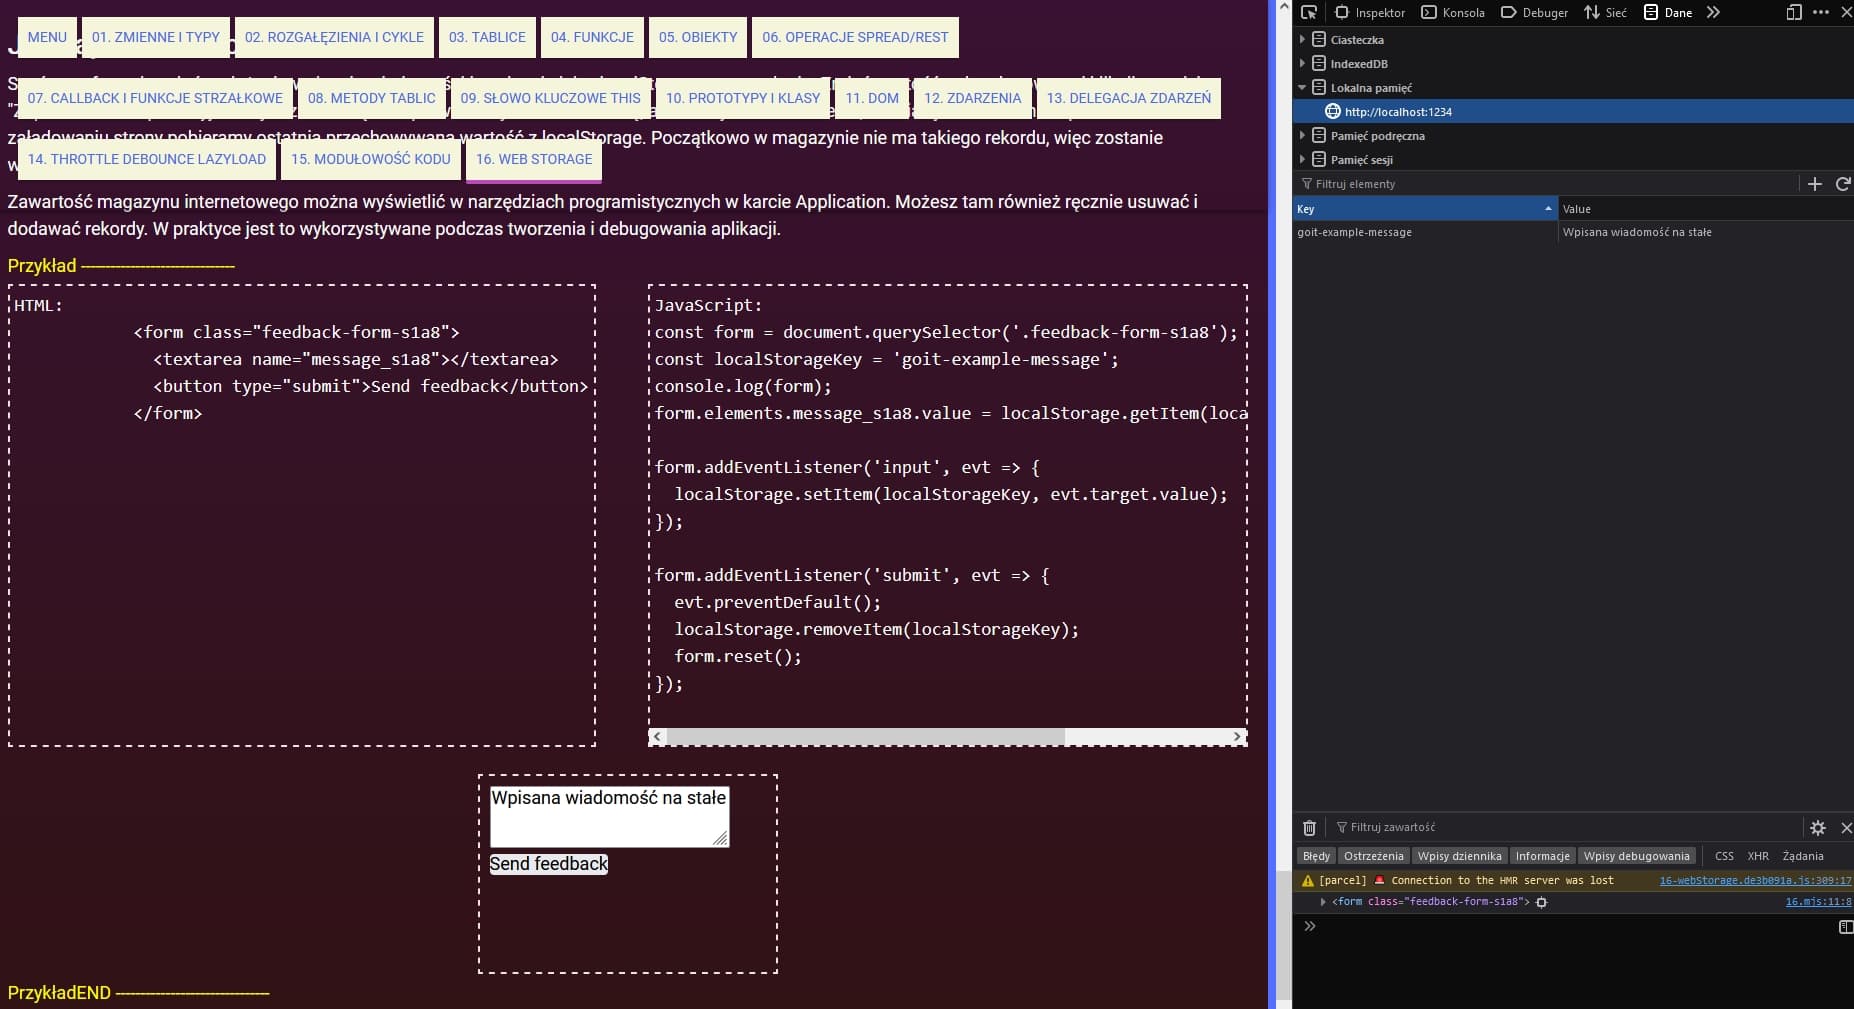
Task: Toggle responsive design mode icon
Action: click(x=1794, y=13)
